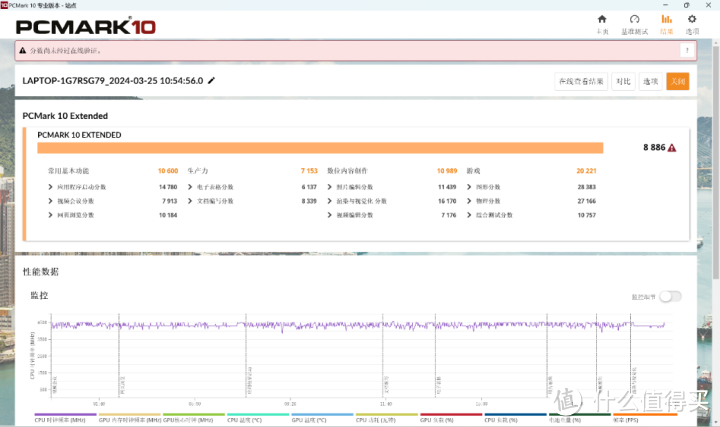The image size is (720, 427).
Task: Click the pencil icon to rename result
Action: click(211, 80)
